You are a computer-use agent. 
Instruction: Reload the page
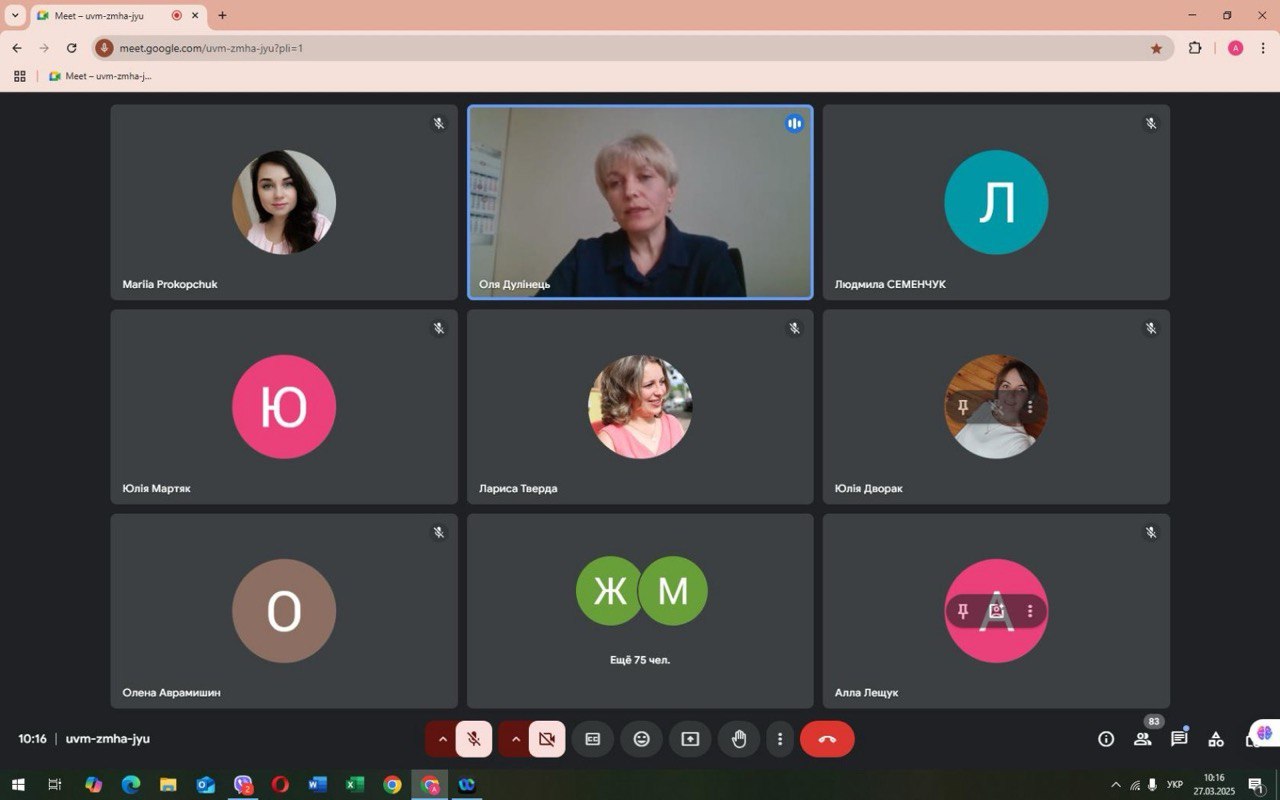72,48
